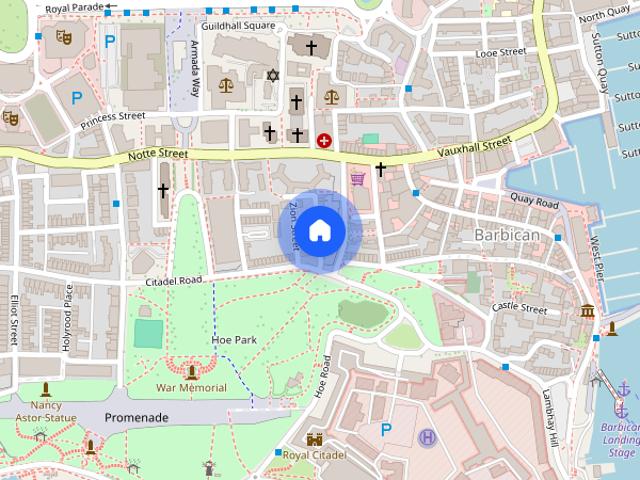This screenshot has height=480, width=640.
Task: Click the North Quay label
Action: 604,15
